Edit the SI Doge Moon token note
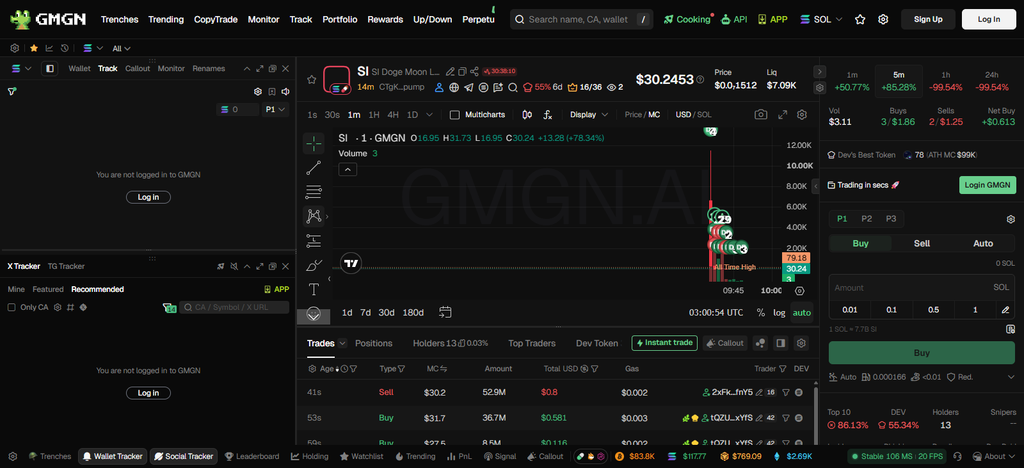This screenshot has width=1024, height=468. click(x=450, y=71)
